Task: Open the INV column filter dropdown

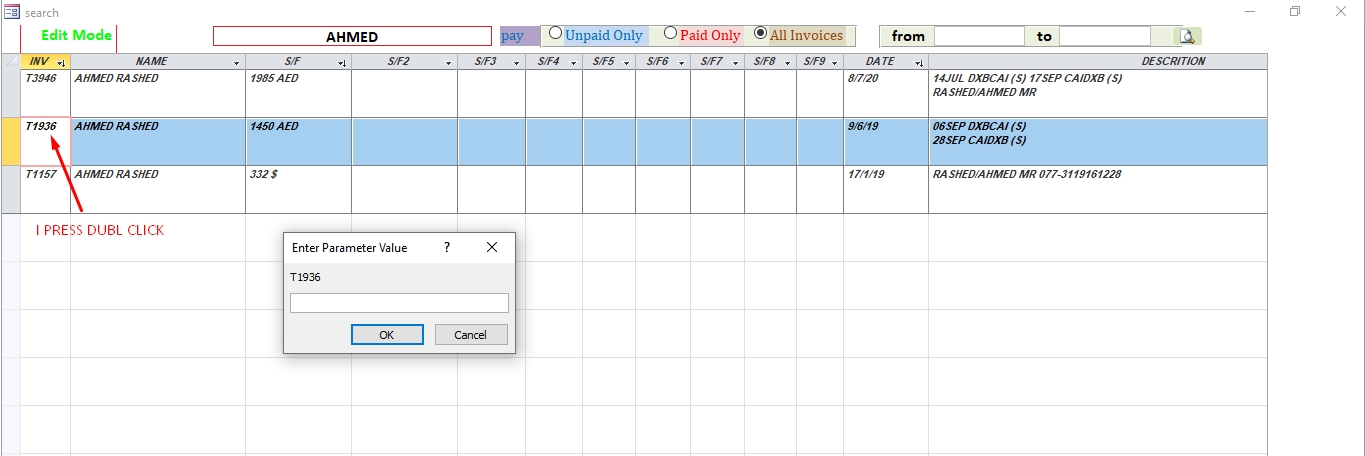Action: point(62,62)
